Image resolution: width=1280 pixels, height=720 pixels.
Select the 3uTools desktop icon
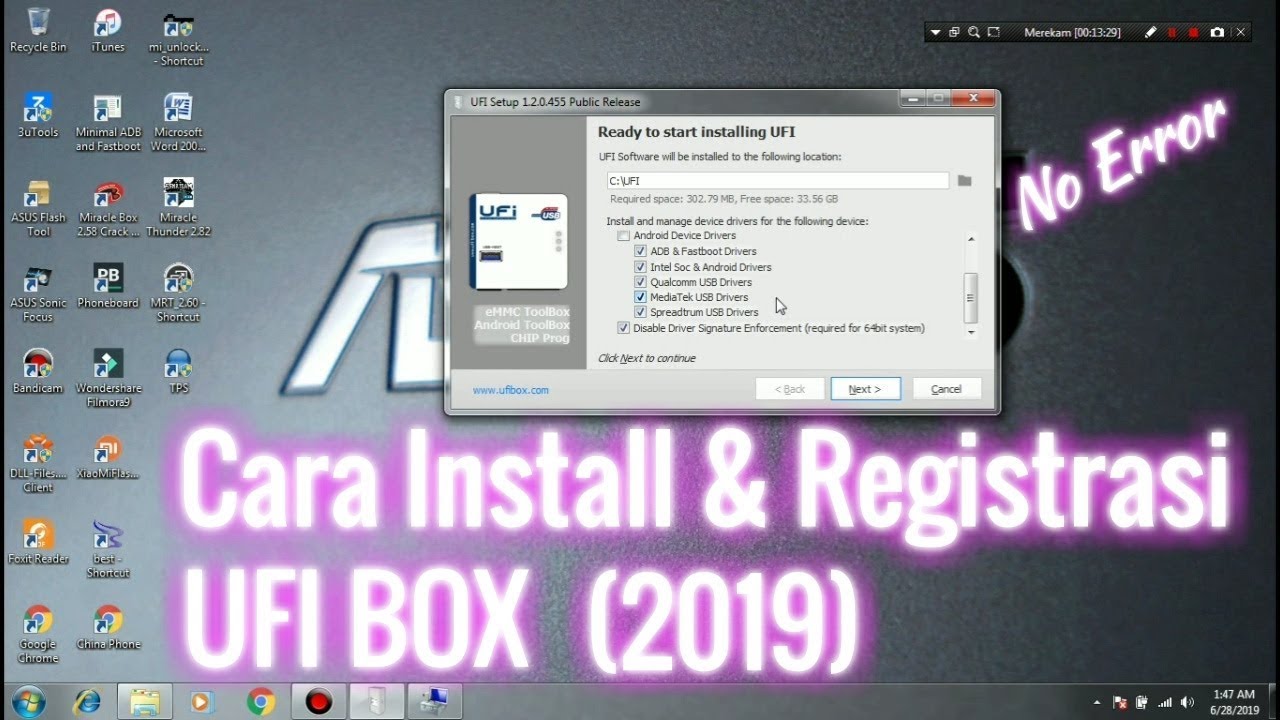click(x=38, y=115)
